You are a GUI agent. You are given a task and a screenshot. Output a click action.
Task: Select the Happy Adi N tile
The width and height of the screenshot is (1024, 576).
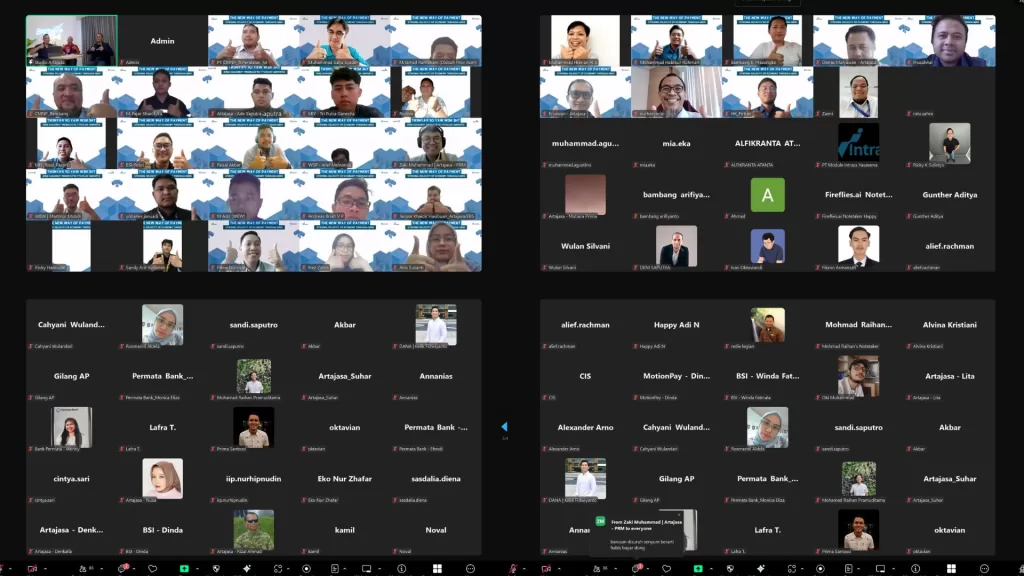(676, 325)
